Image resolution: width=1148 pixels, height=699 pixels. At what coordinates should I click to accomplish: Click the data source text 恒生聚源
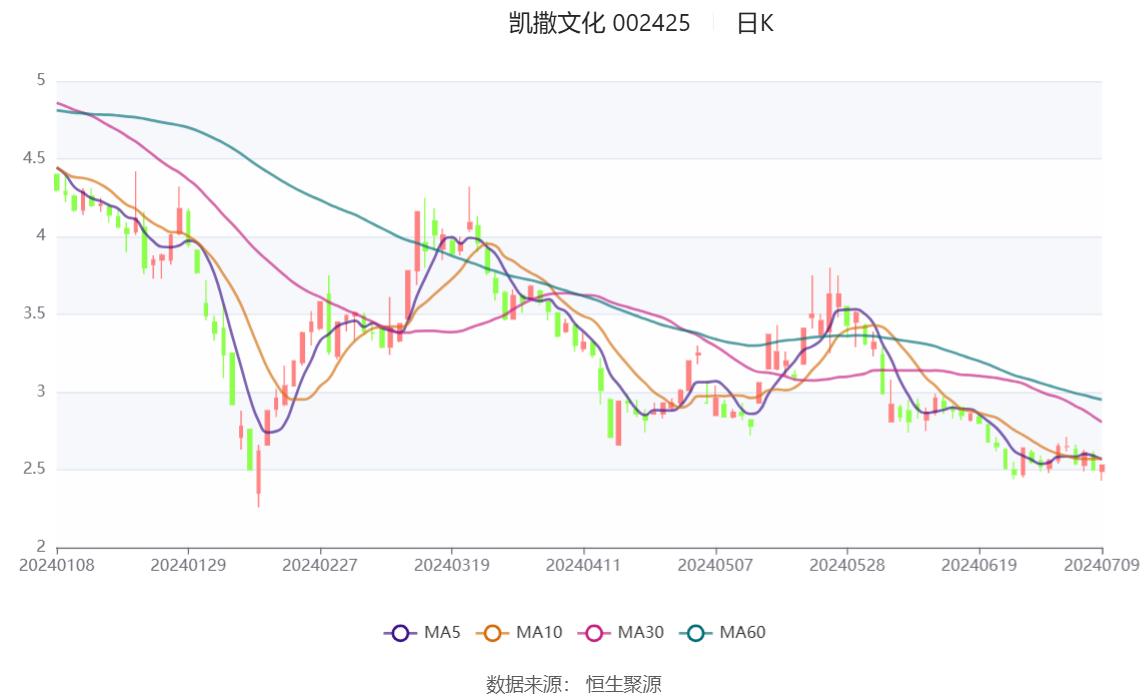click(624, 684)
